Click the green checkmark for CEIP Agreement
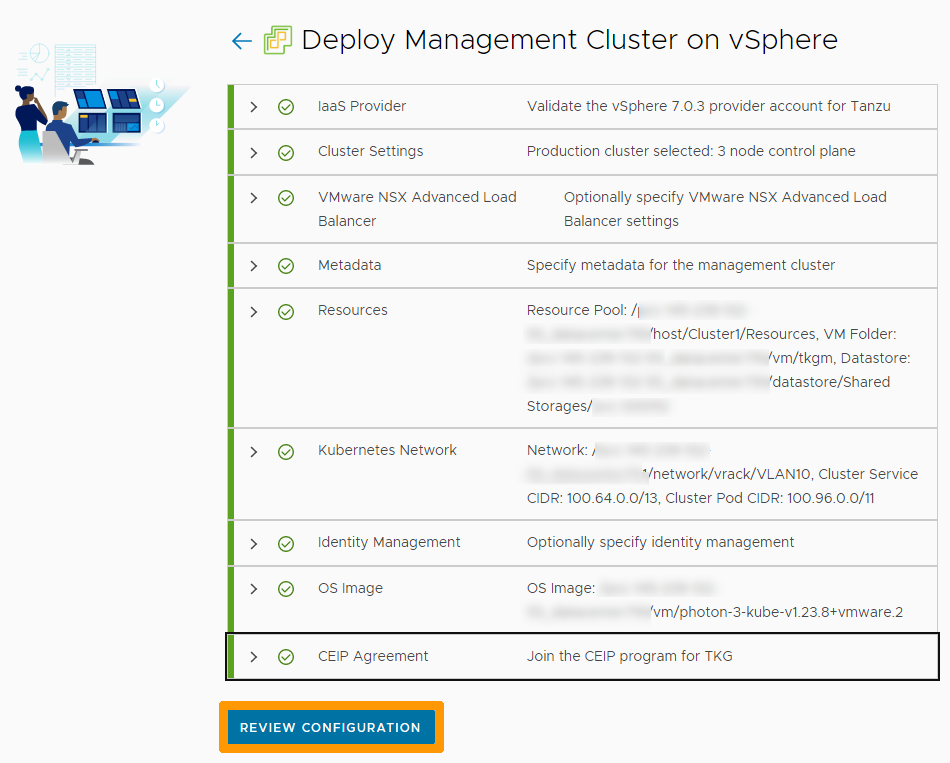Viewport: 950px width, 763px height. click(286, 657)
